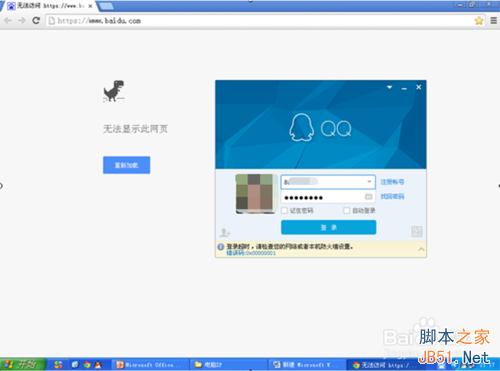Click the show desktop quick launch icon

pos(75,365)
